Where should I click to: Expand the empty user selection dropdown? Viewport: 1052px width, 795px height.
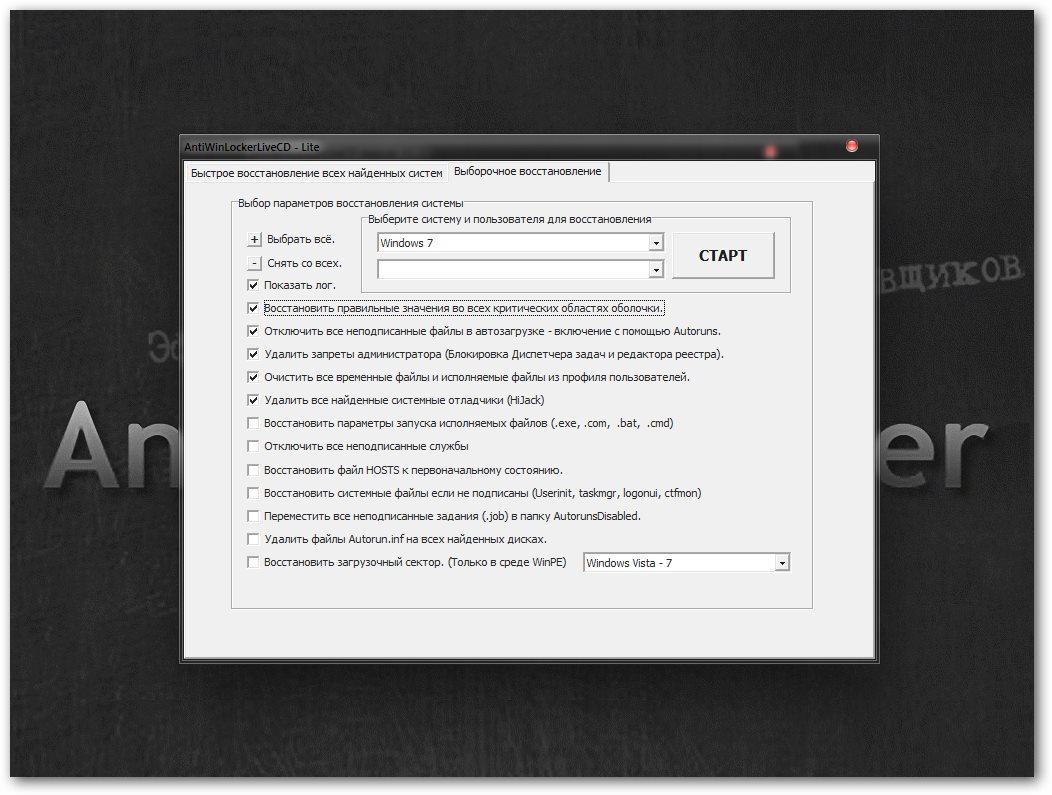tap(656, 269)
